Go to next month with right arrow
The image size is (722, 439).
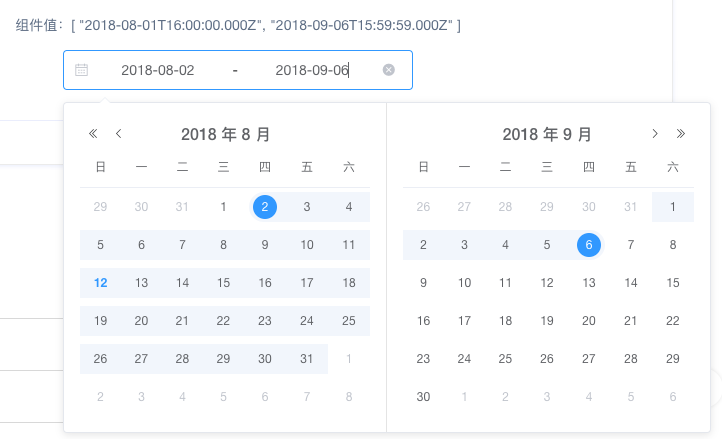pos(655,133)
